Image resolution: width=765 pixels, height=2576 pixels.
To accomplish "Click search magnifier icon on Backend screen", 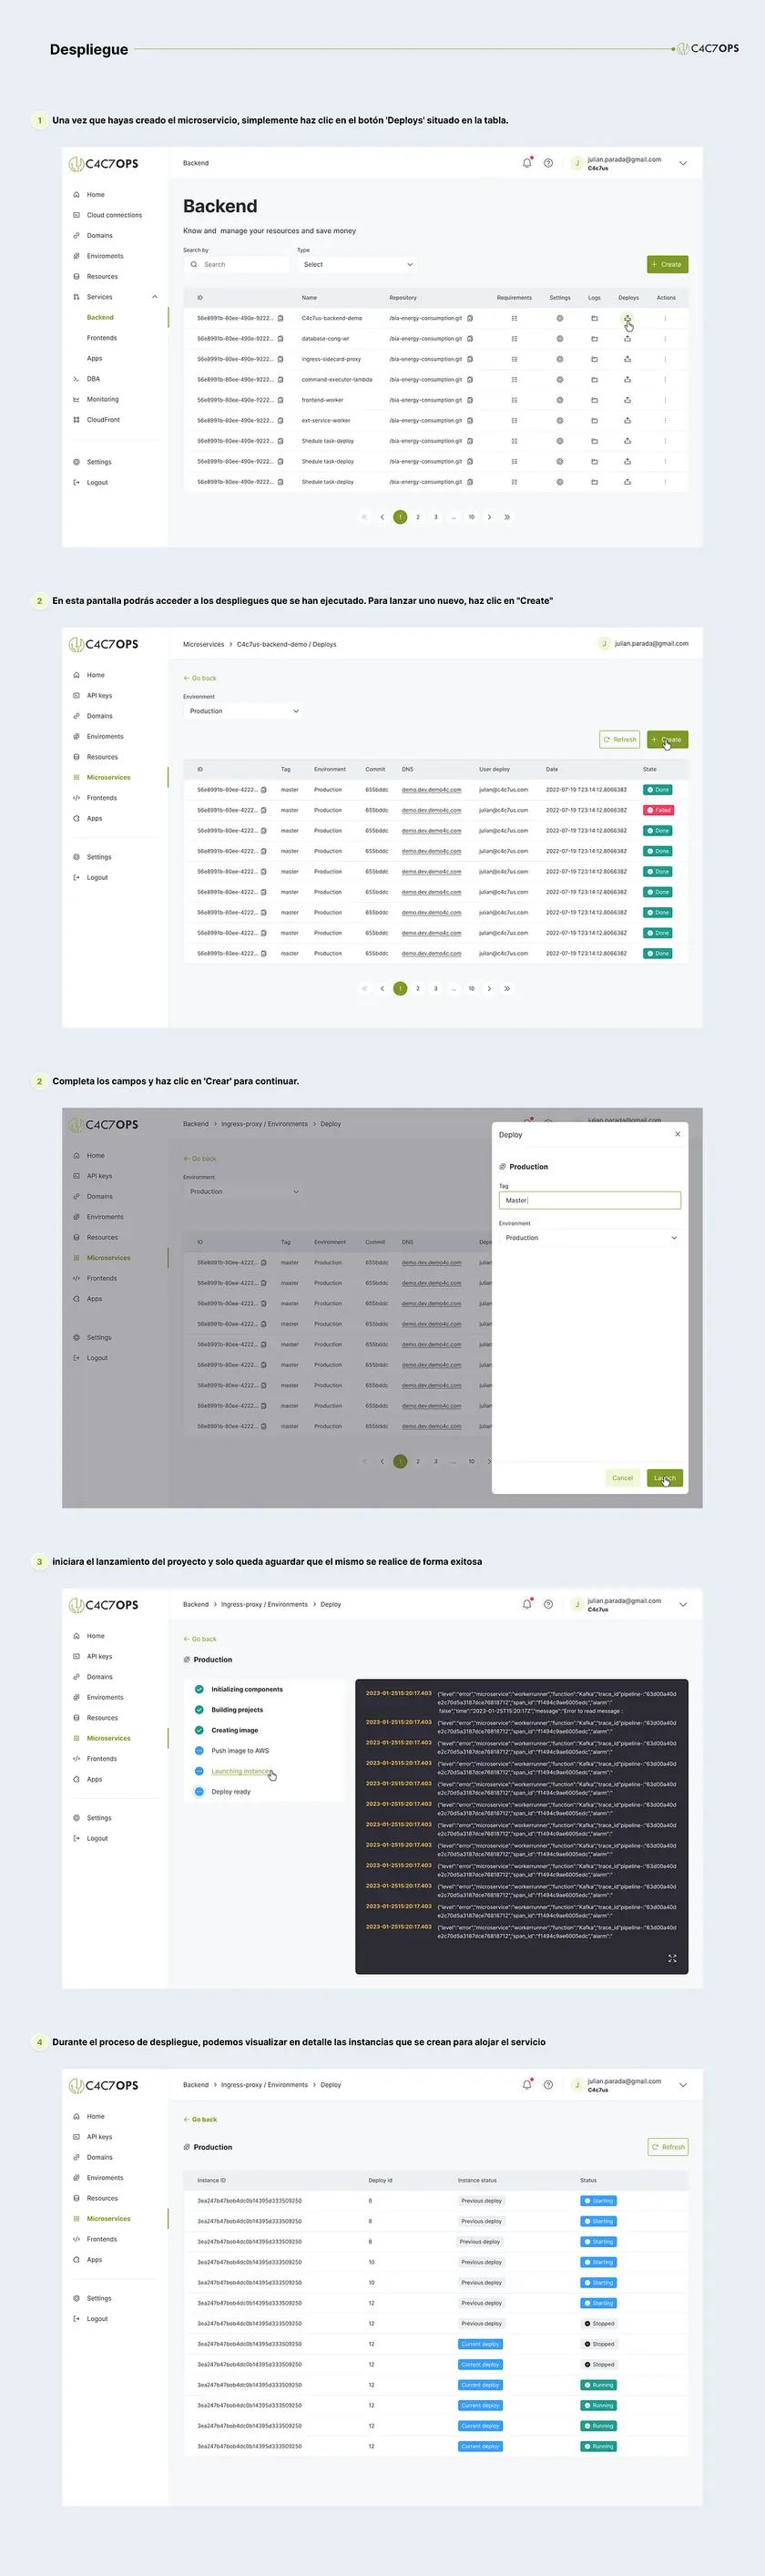I will pos(194,265).
